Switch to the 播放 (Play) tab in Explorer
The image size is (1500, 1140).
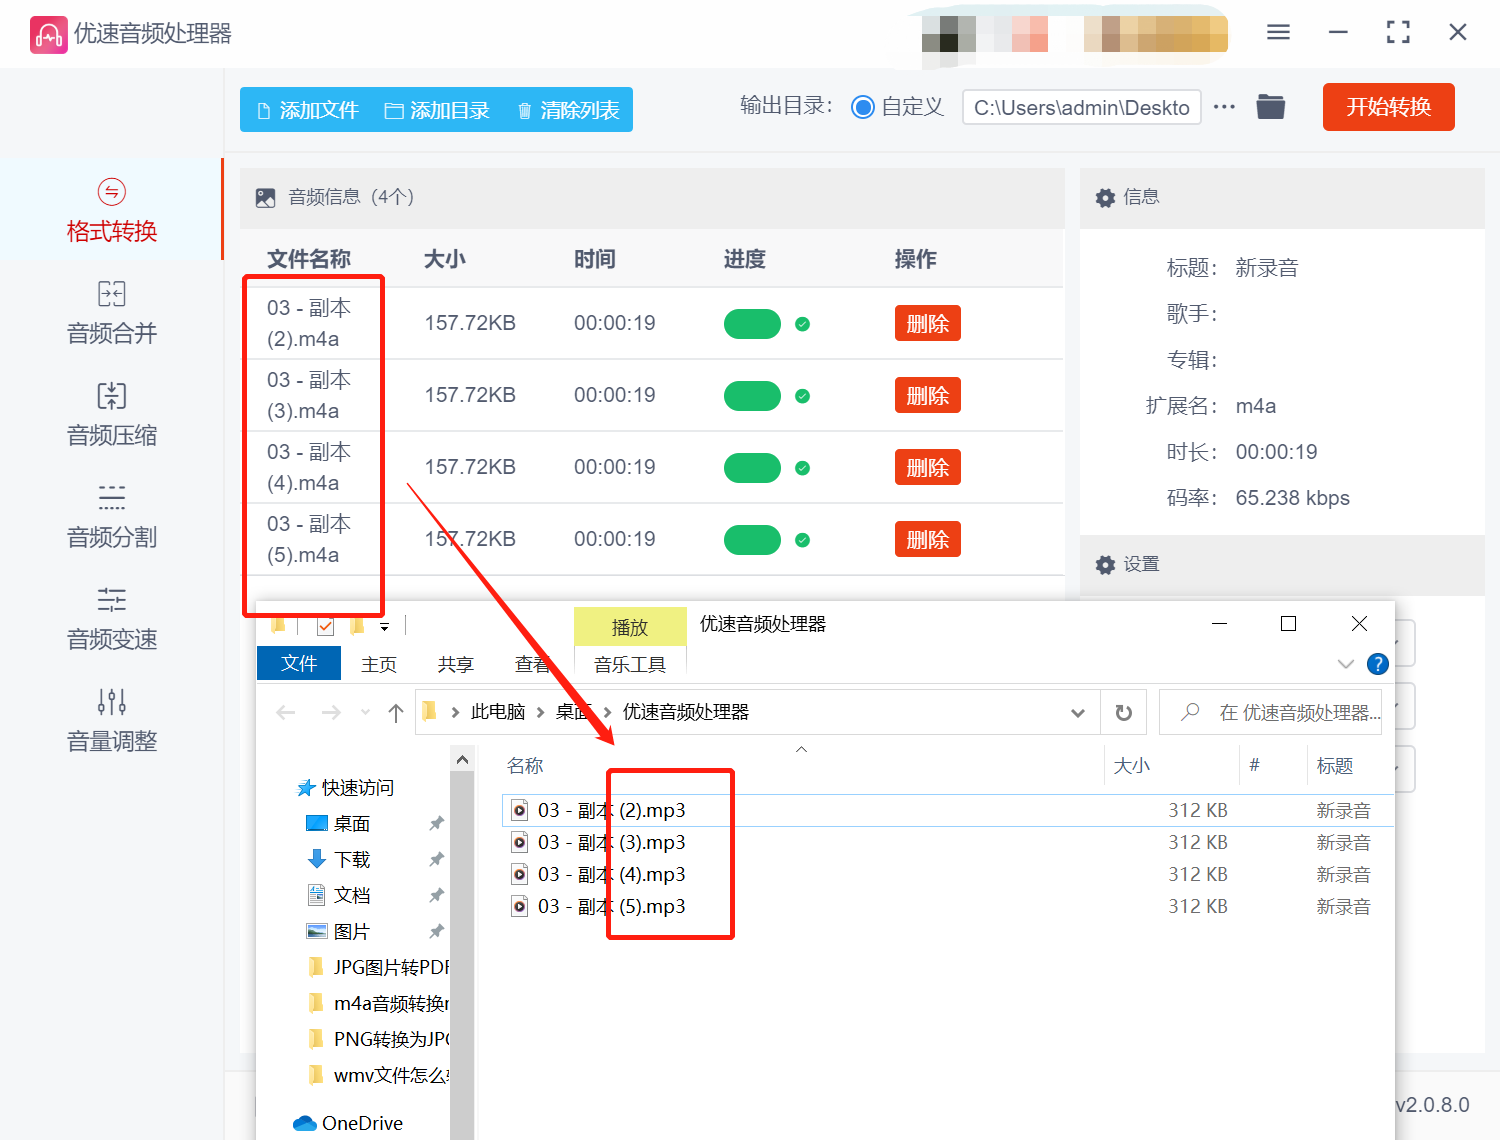pyautogui.click(x=630, y=625)
